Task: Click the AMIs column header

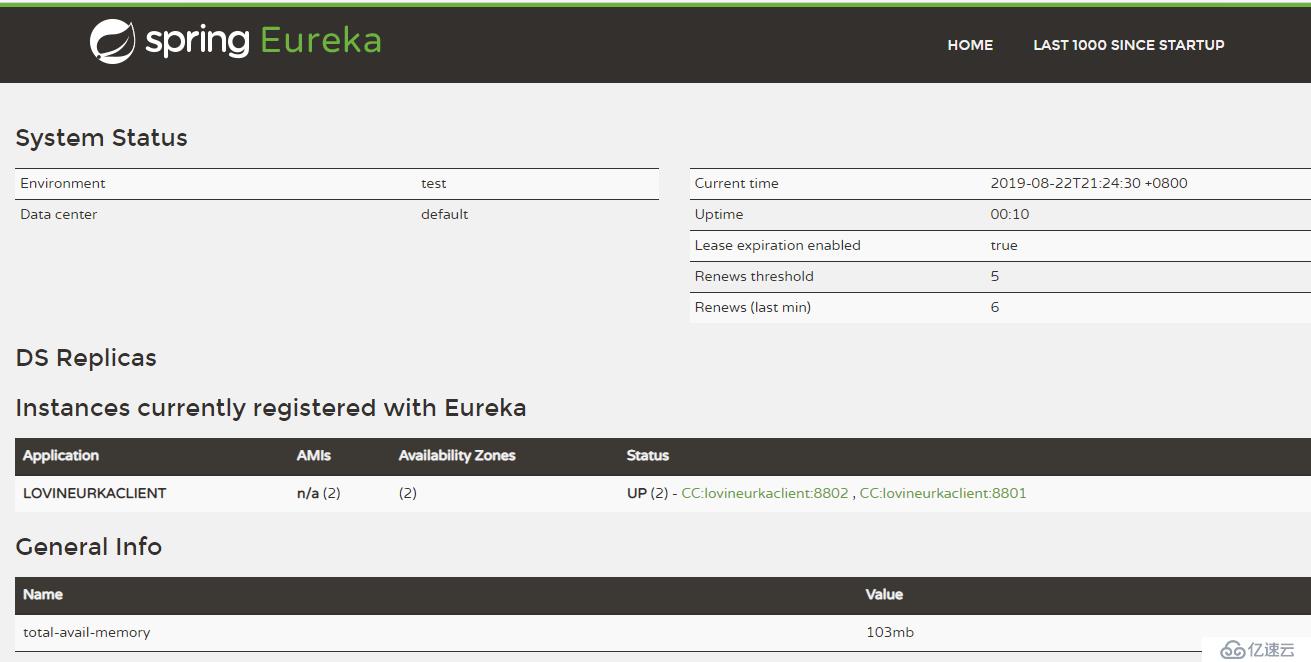Action: [x=314, y=455]
